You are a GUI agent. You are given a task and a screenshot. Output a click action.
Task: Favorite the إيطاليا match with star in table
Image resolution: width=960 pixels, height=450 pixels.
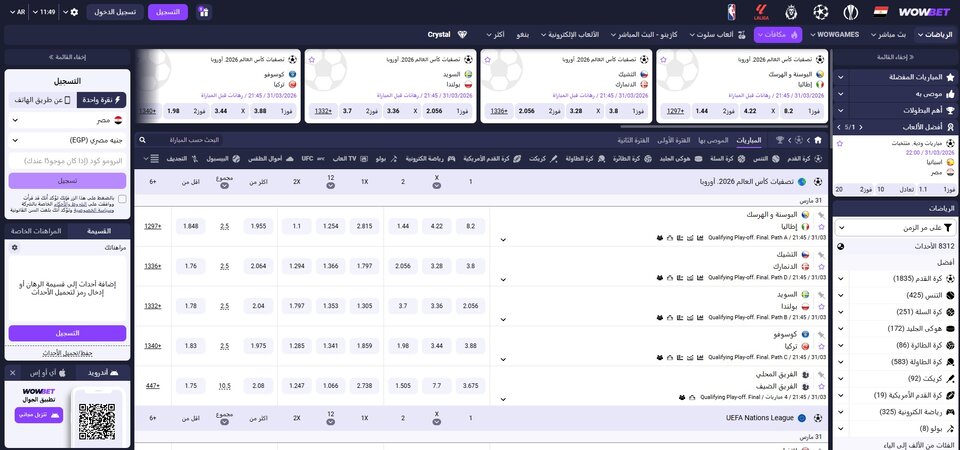tap(822, 227)
